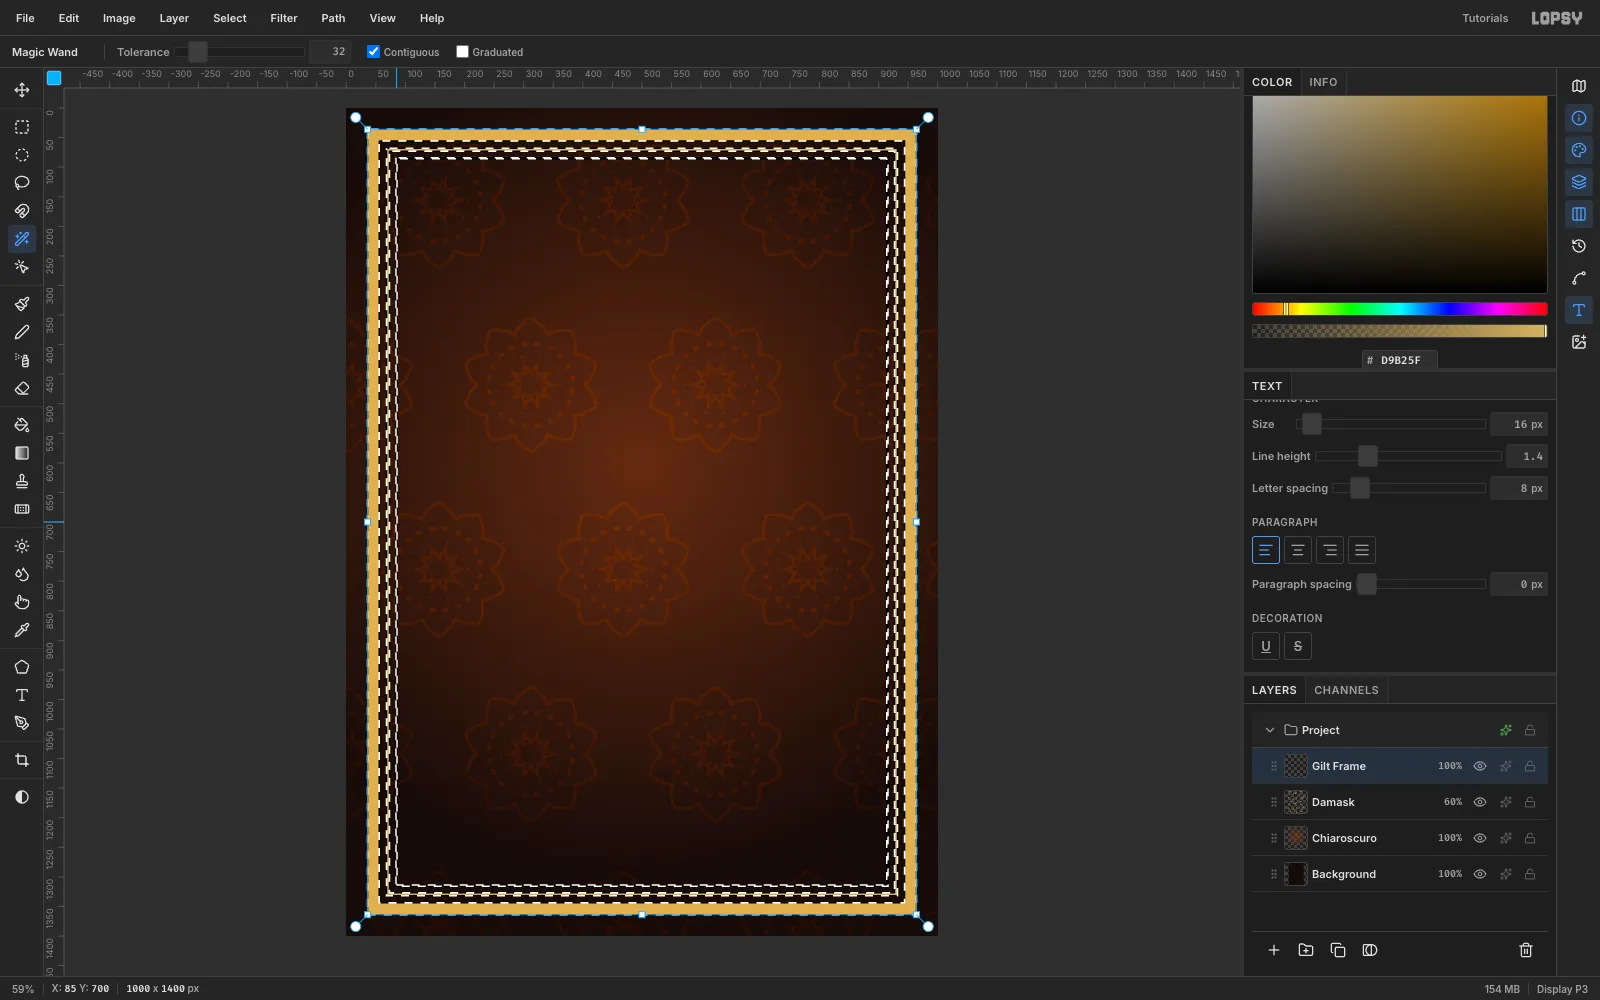Select the Eyedropper tool
Image resolution: width=1600 pixels, height=1000 pixels.
(22, 630)
